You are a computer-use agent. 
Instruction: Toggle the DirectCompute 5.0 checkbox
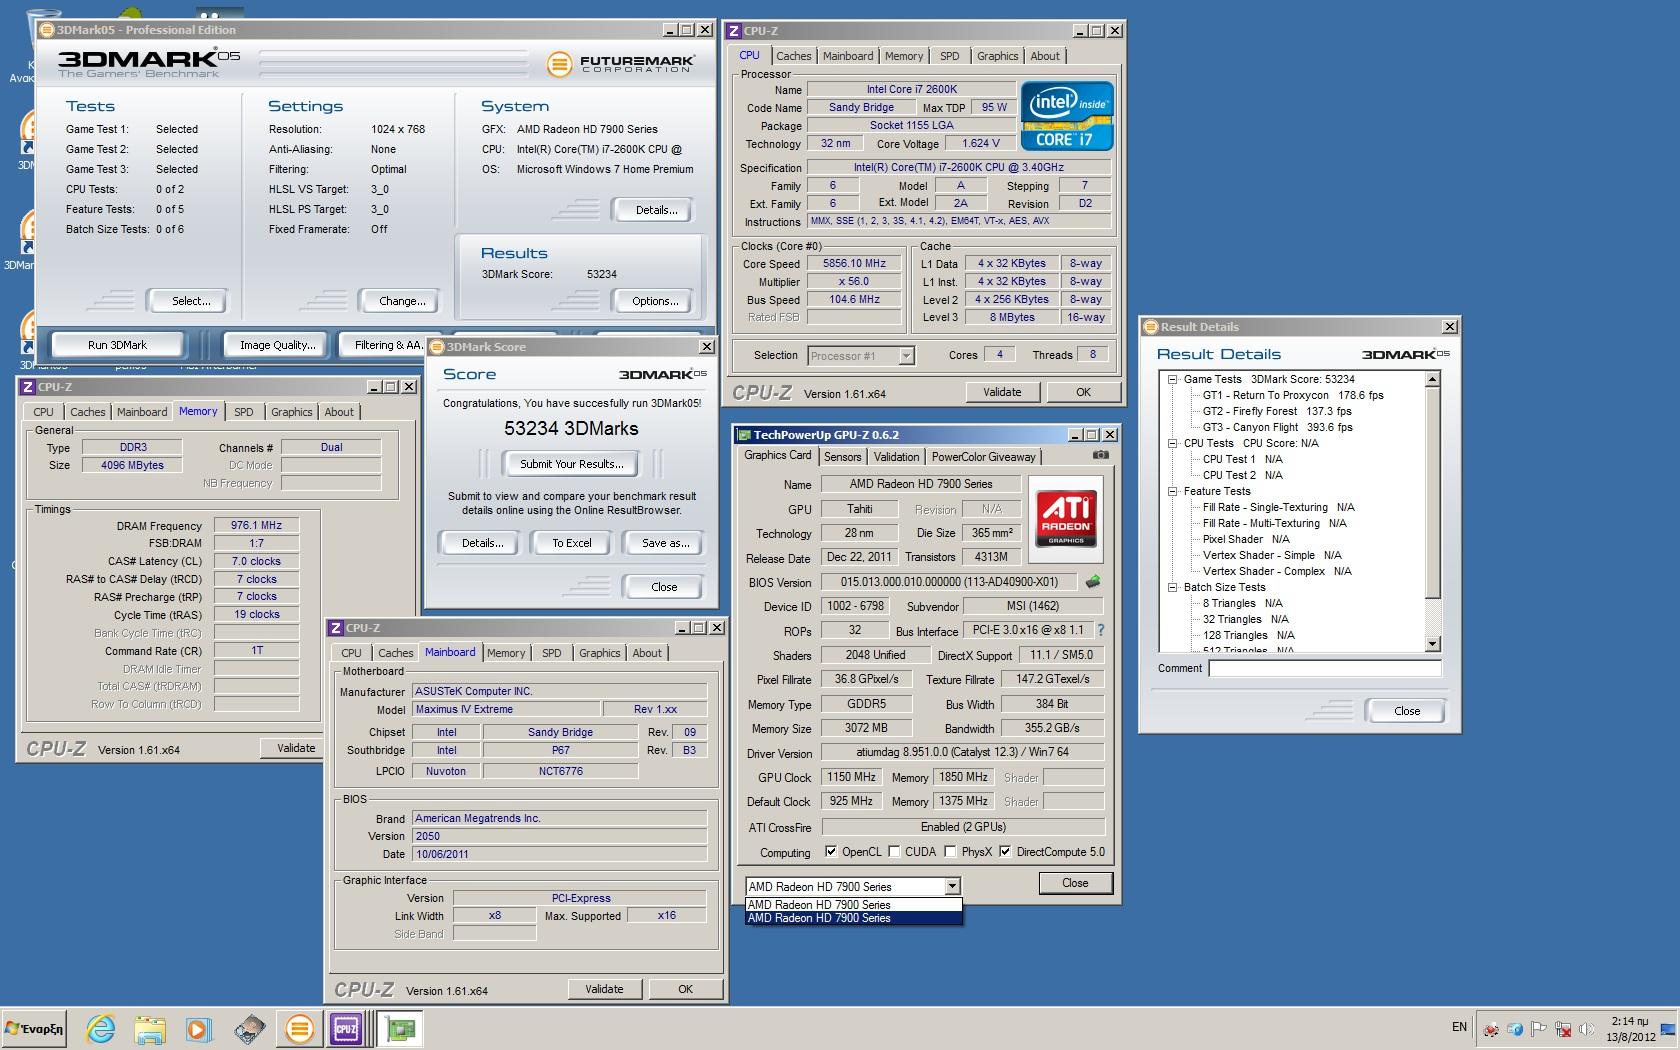(x=1006, y=852)
